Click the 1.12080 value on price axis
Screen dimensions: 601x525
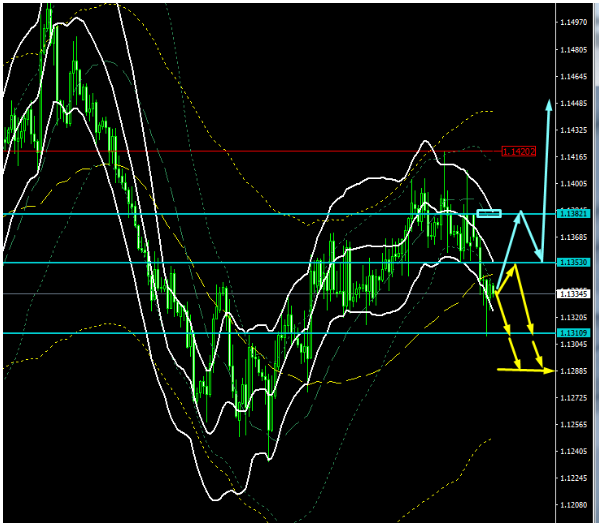pyautogui.click(x=574, y=505)
